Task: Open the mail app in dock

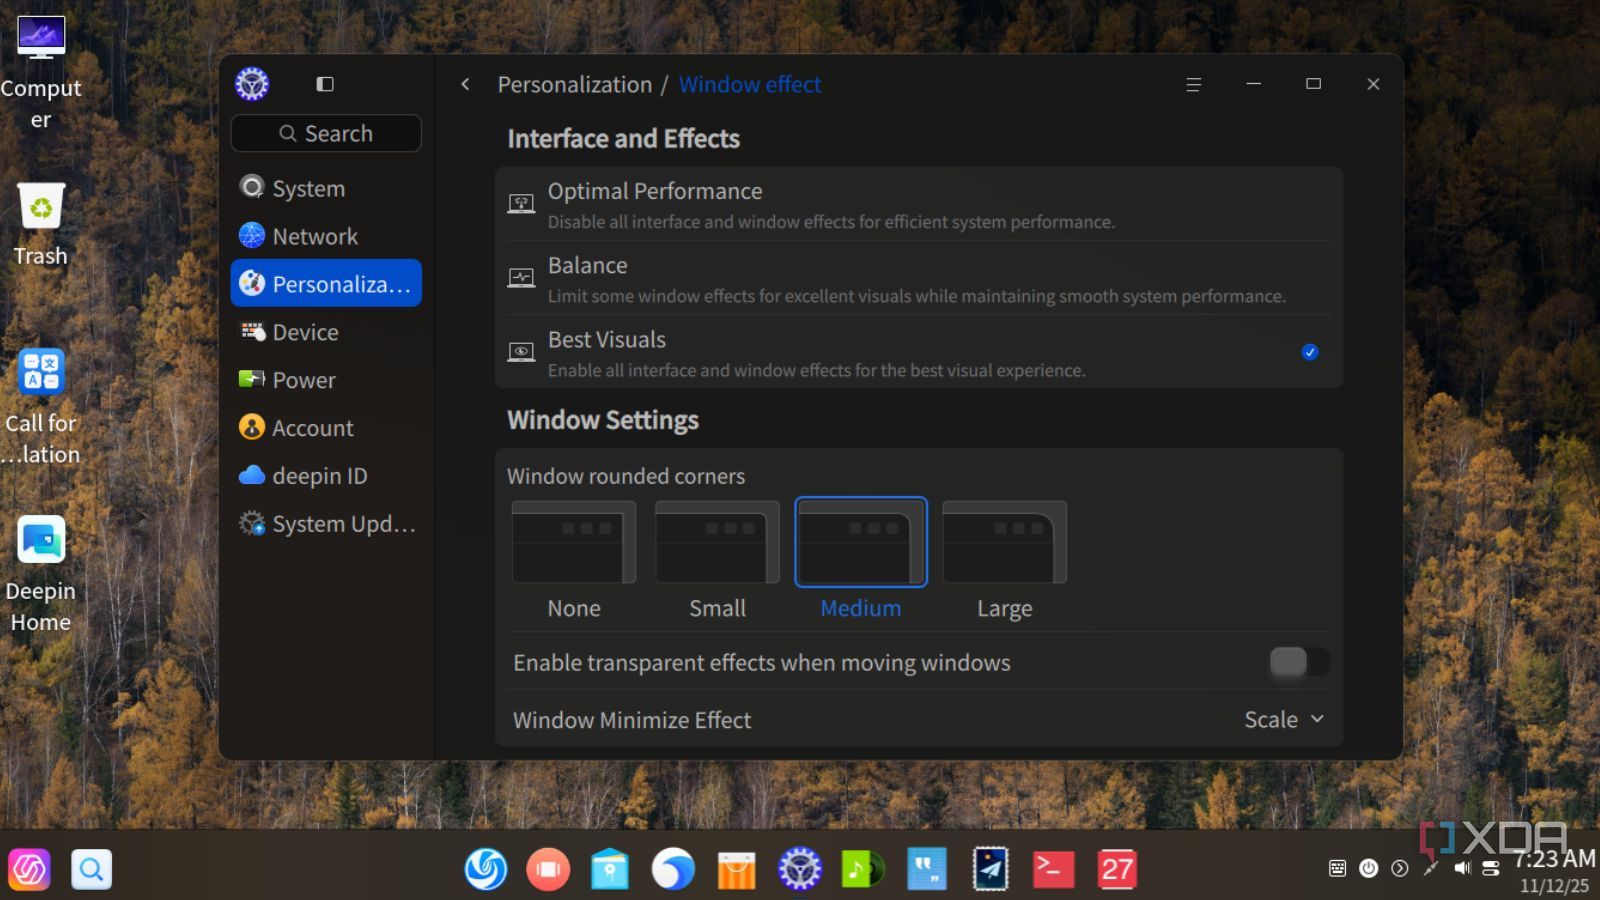Action: [991, 869]
